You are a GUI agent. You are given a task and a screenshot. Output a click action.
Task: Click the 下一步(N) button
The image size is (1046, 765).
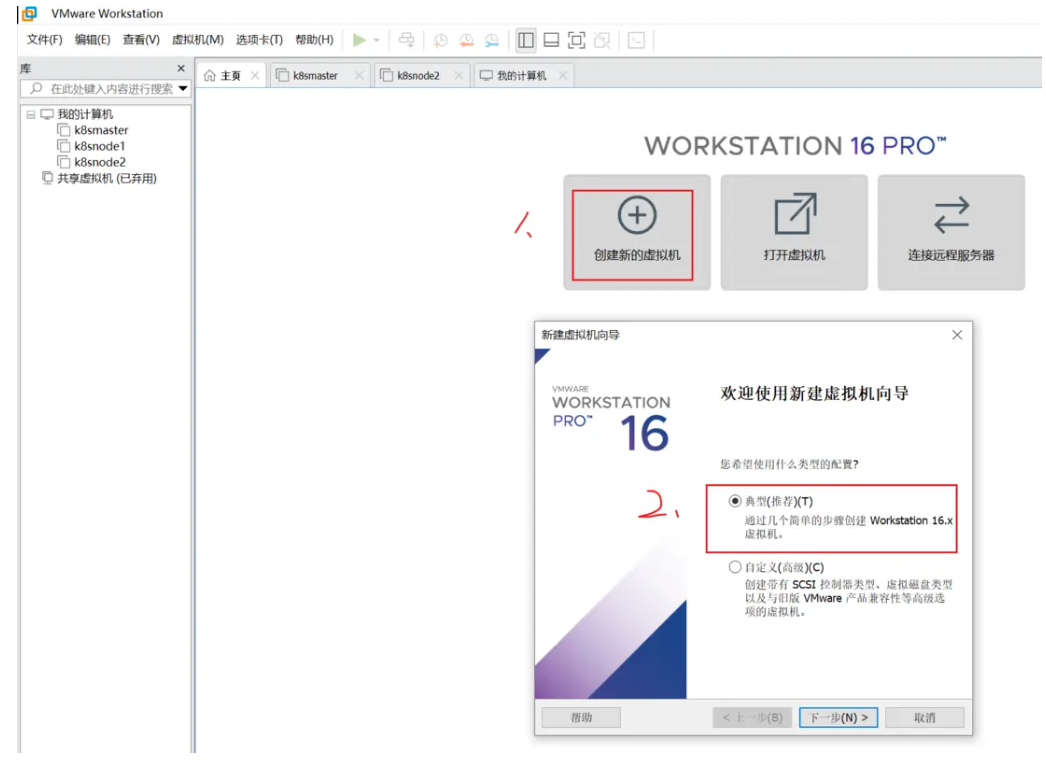[x=838, y=717]
